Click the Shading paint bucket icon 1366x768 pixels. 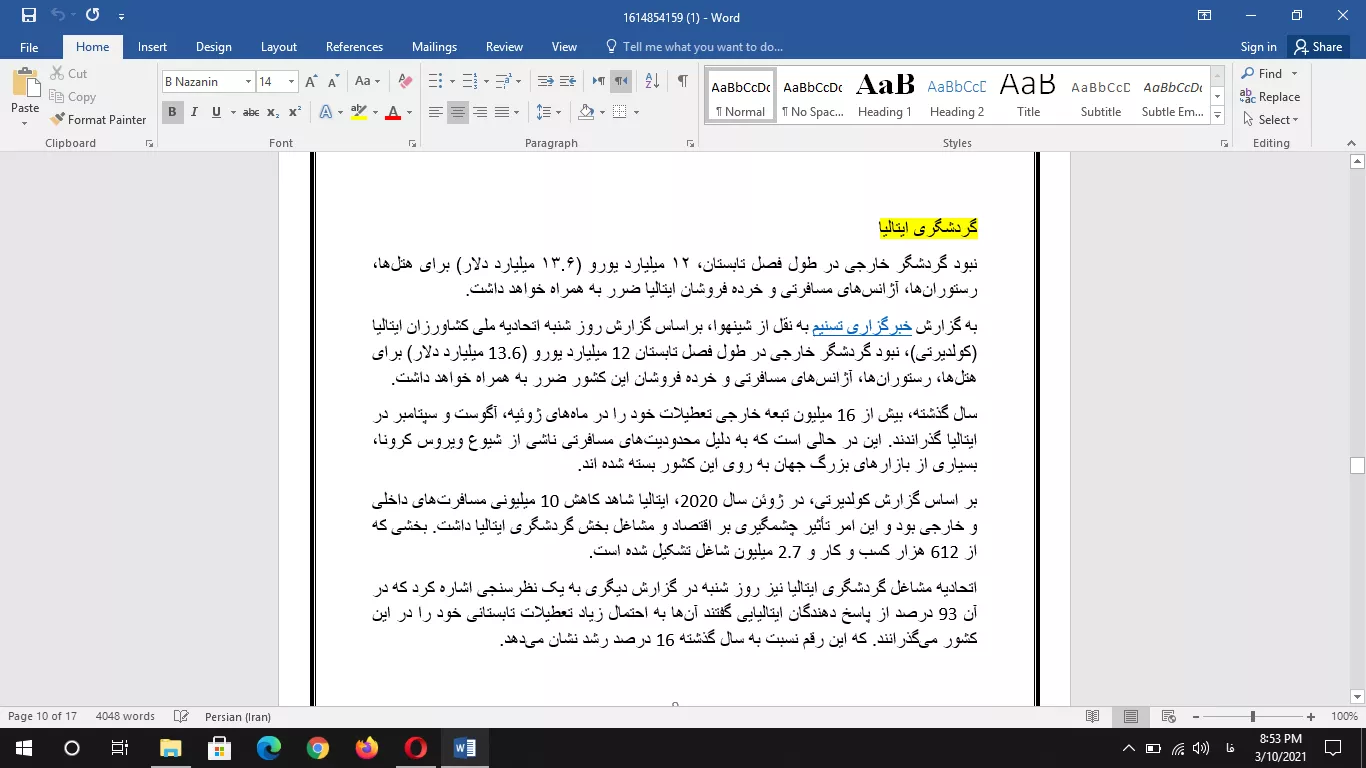coord(586,112)
